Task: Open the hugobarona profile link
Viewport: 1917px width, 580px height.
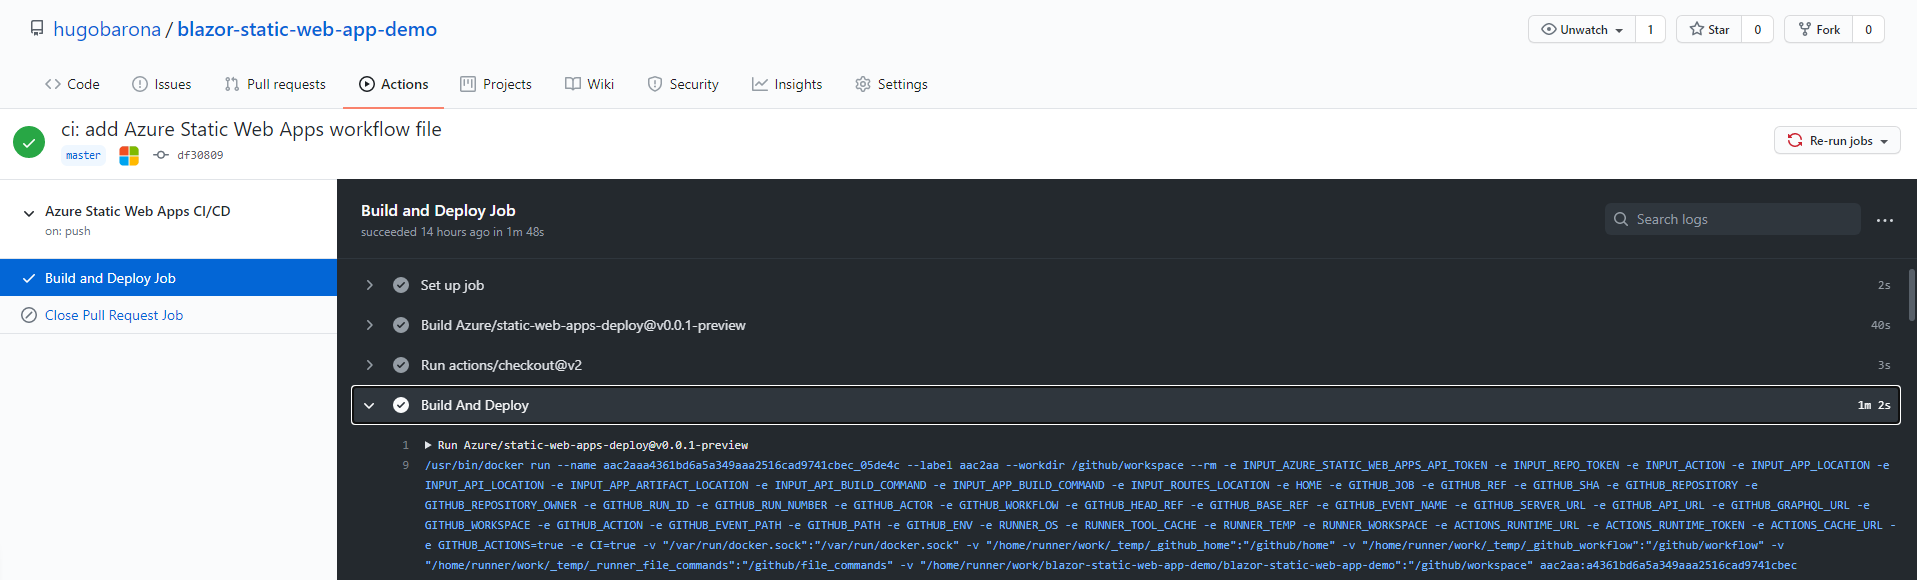Action: pyautogui.click(x=107, y=29)
